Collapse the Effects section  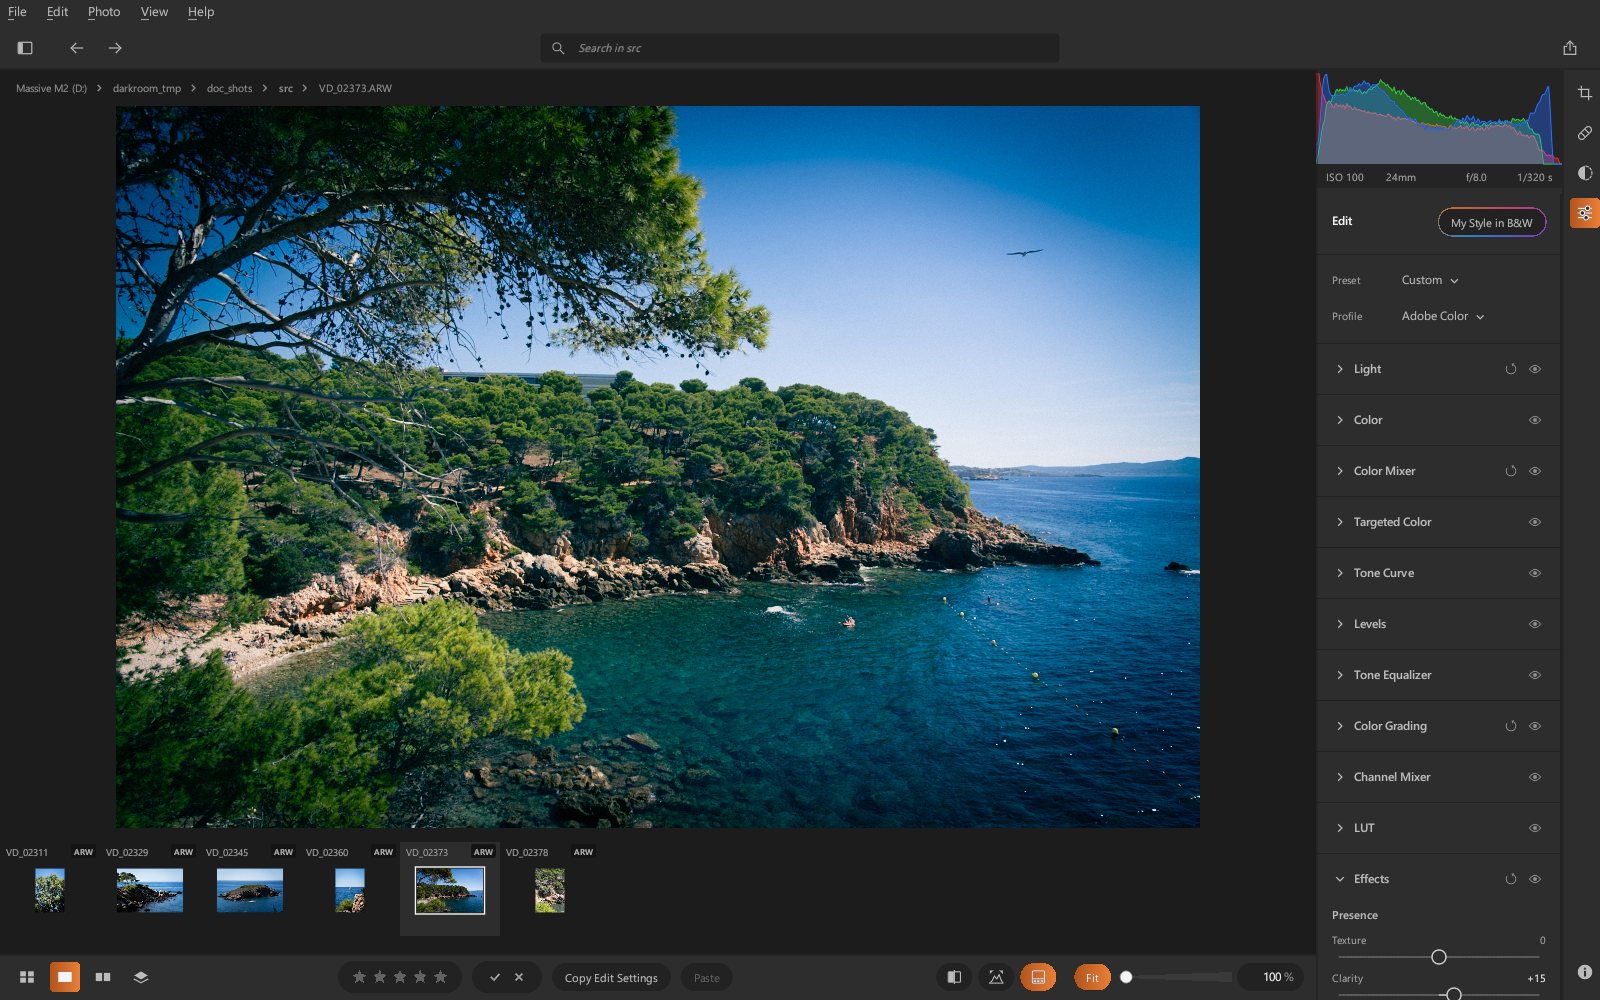[1340, 879]
